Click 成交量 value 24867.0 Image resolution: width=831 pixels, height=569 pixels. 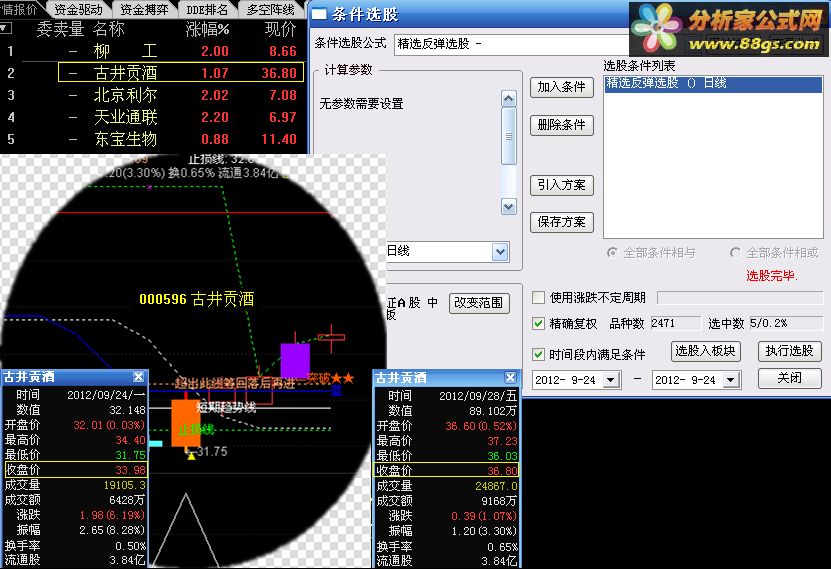click(497, 486)
